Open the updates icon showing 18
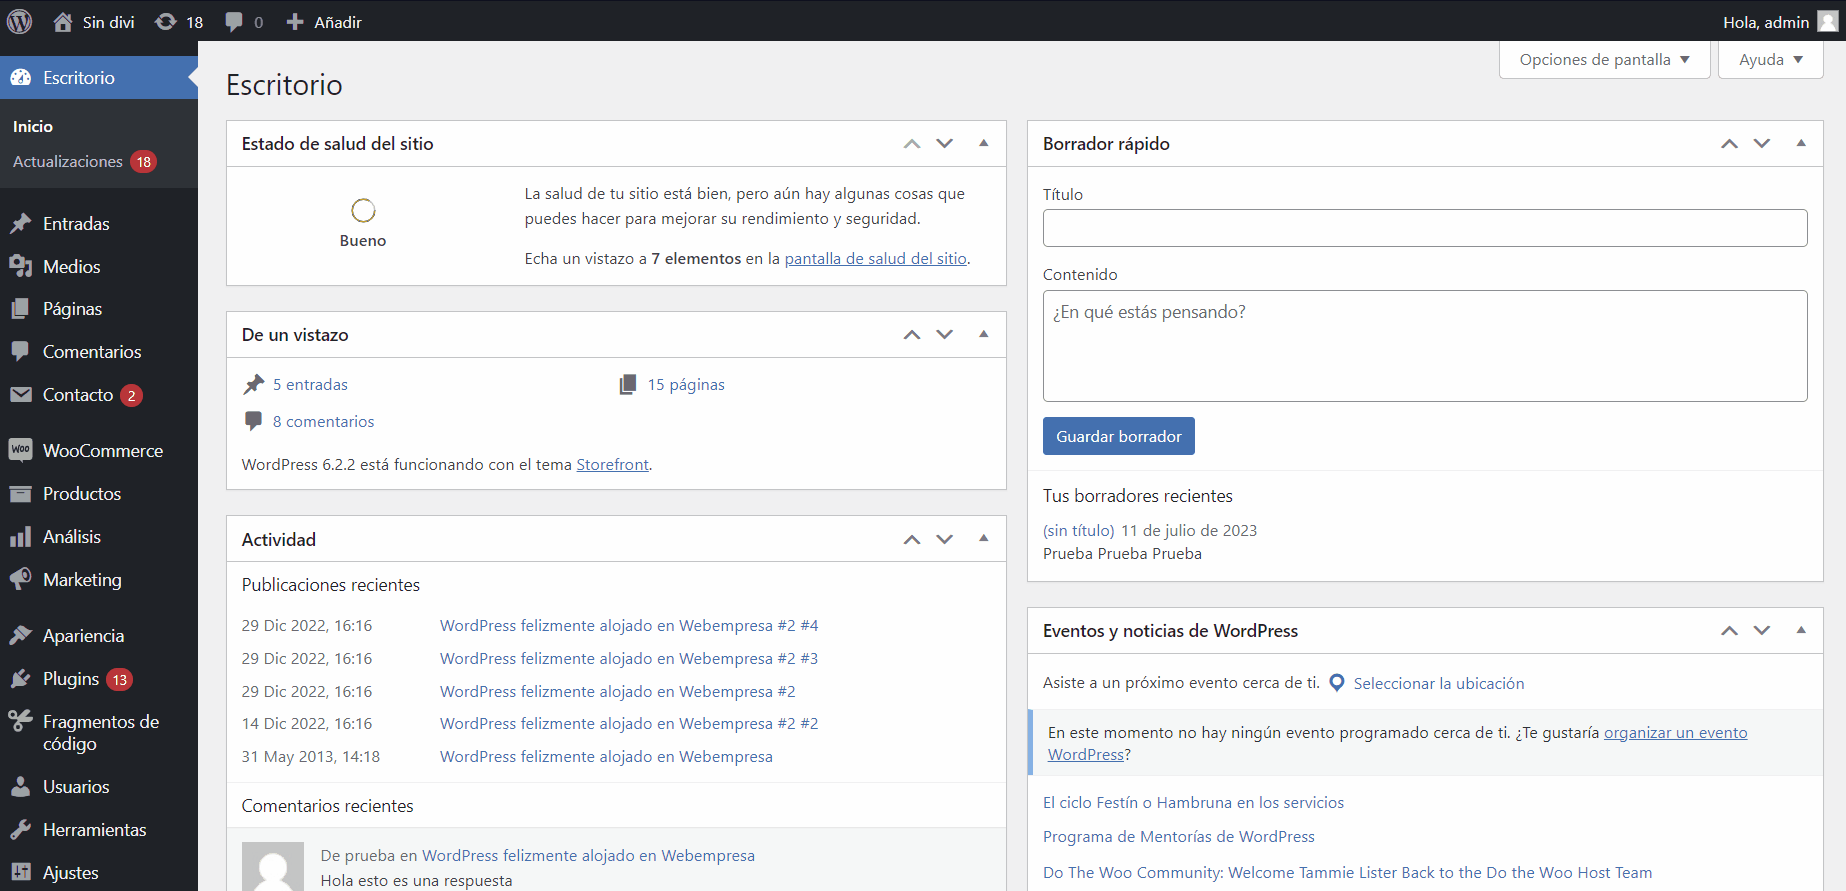This screenshot has height=891, width=1846. pyautogui.click(x=166, y=22)
